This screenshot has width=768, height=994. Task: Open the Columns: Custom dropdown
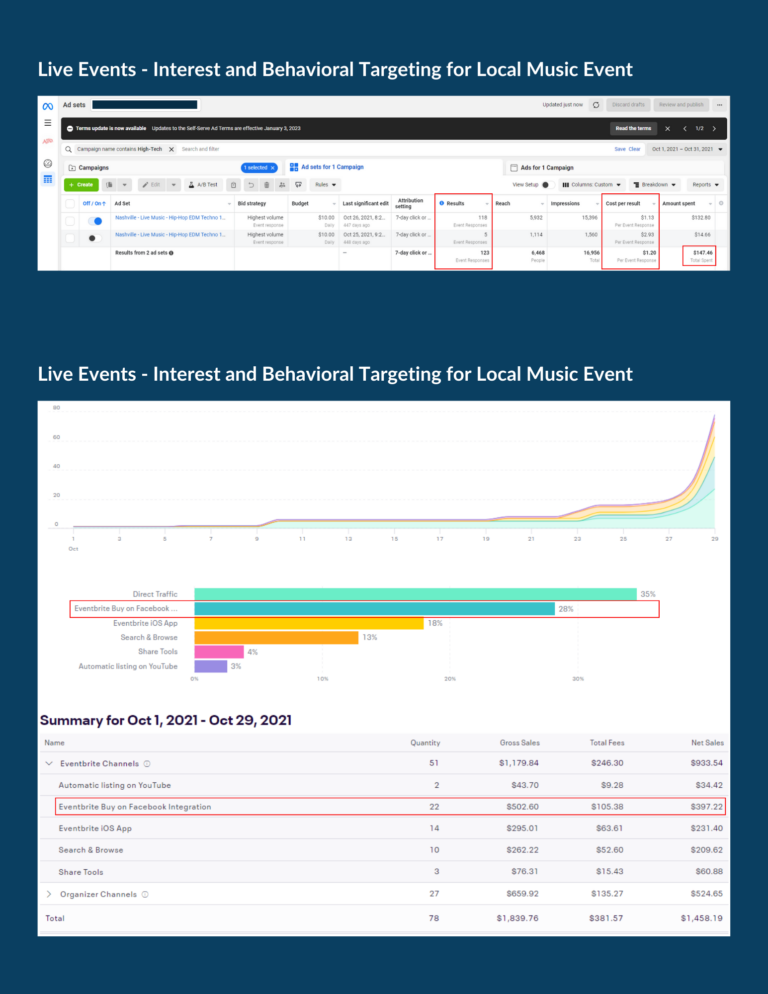coord(591,185)
